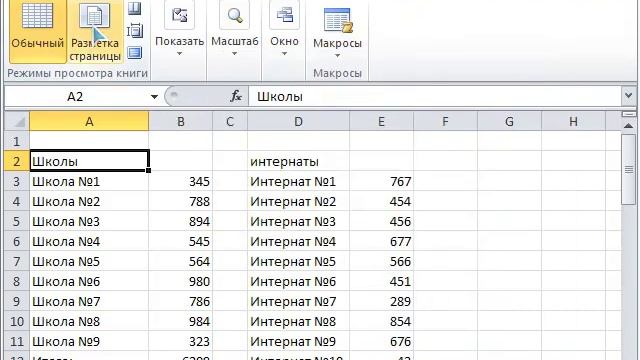Click the insert function fx icon
This screenshot has width=640, height=360.
click(x=236, y=97)
